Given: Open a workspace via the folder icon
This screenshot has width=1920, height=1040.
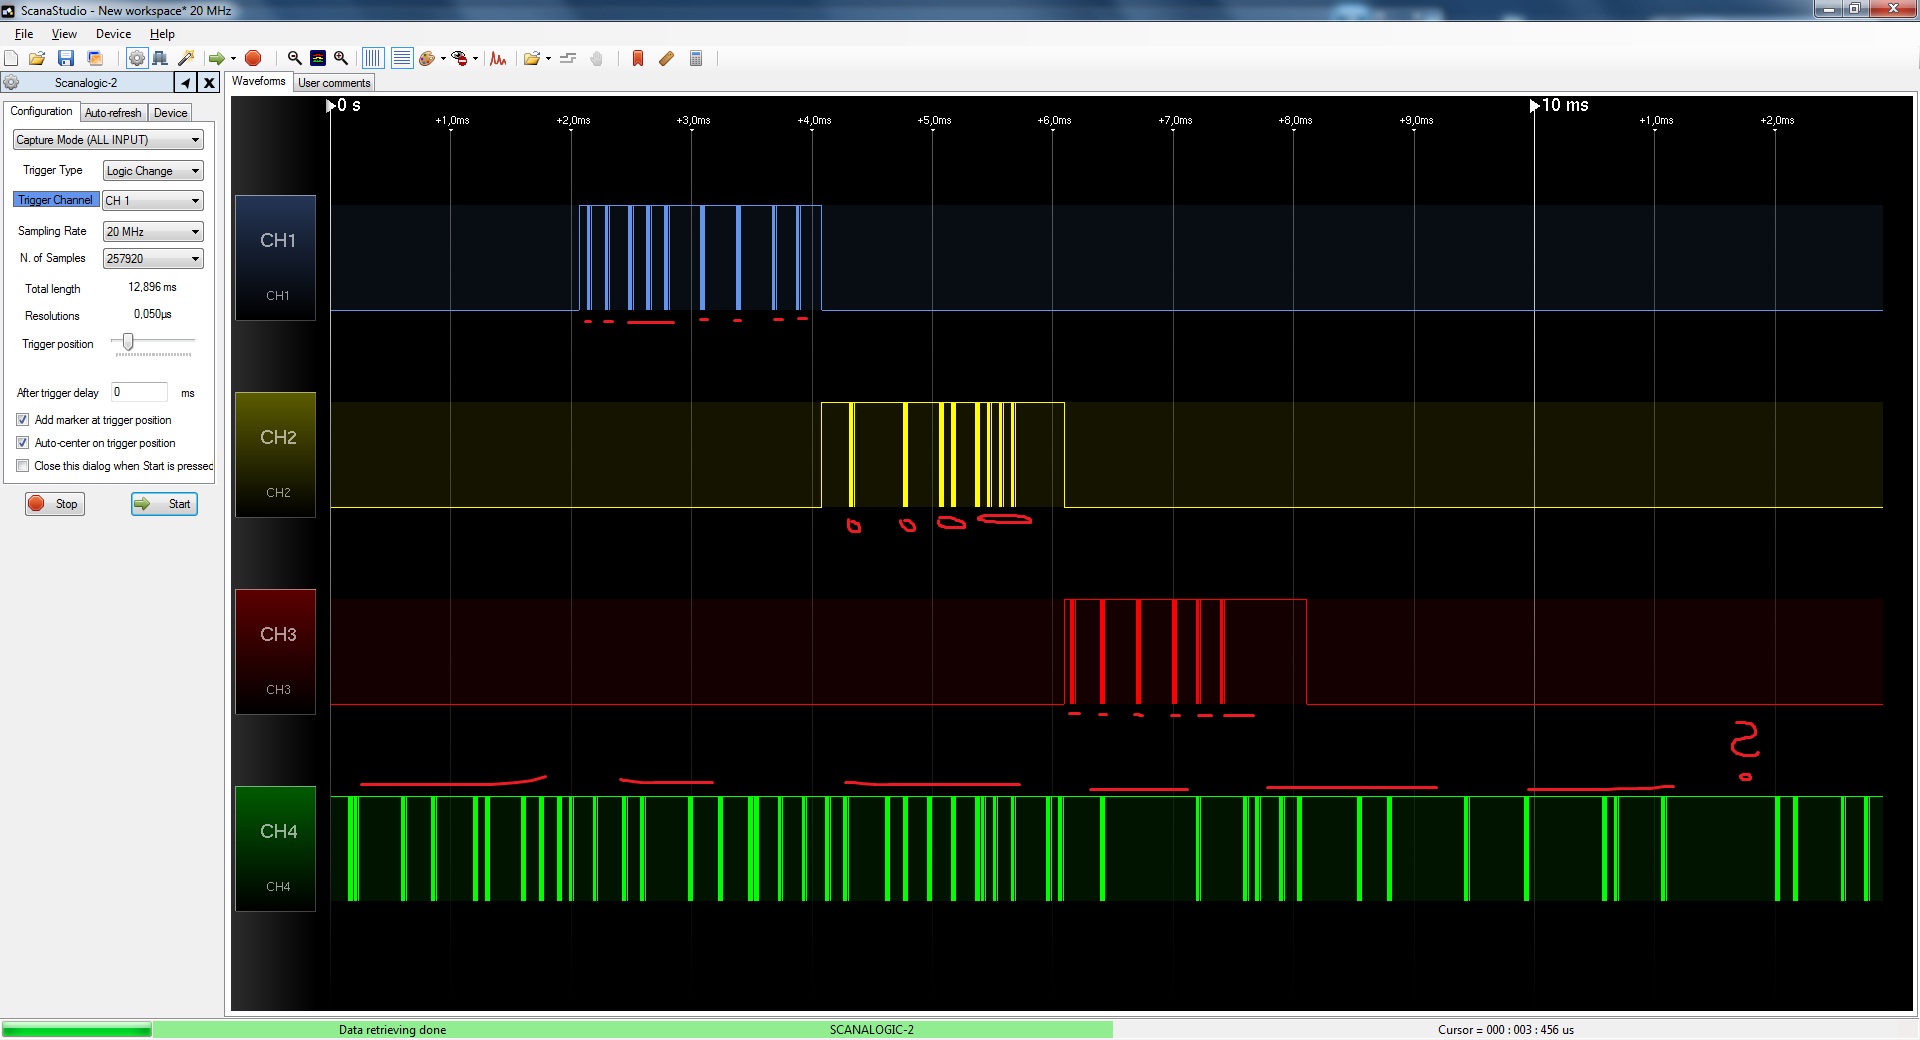Looking at the screenshot, I should [37, 58].
